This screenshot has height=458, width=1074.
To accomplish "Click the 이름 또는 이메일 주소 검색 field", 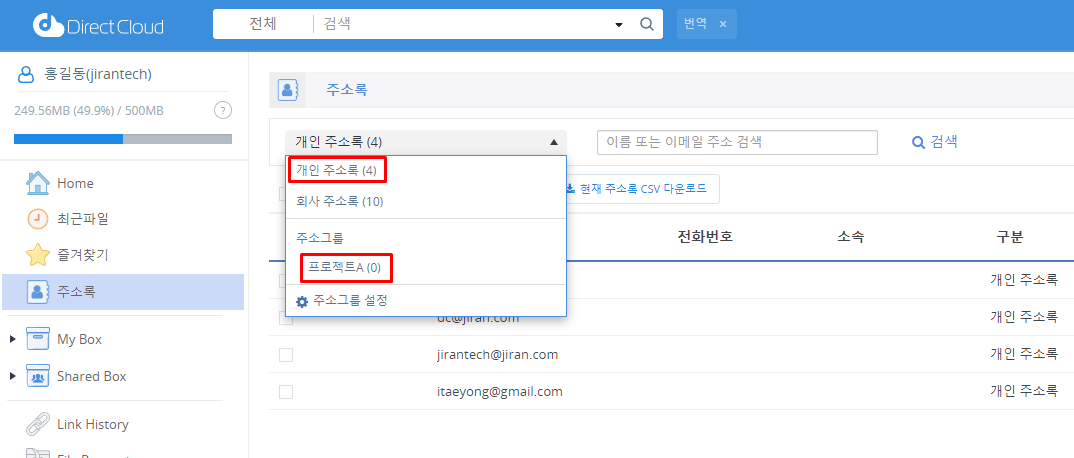I will (737, 142).
